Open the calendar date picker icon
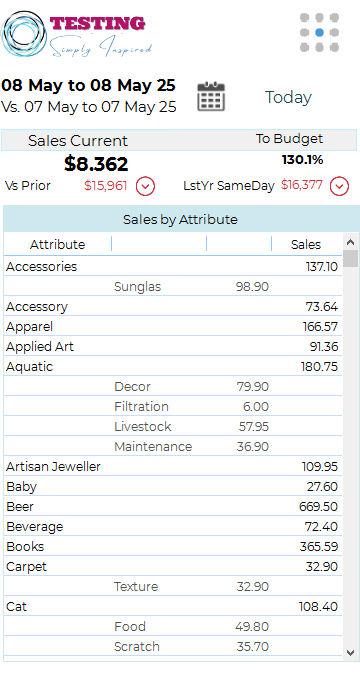Viewport: 360px width, 675px height. tap(211, 96)
